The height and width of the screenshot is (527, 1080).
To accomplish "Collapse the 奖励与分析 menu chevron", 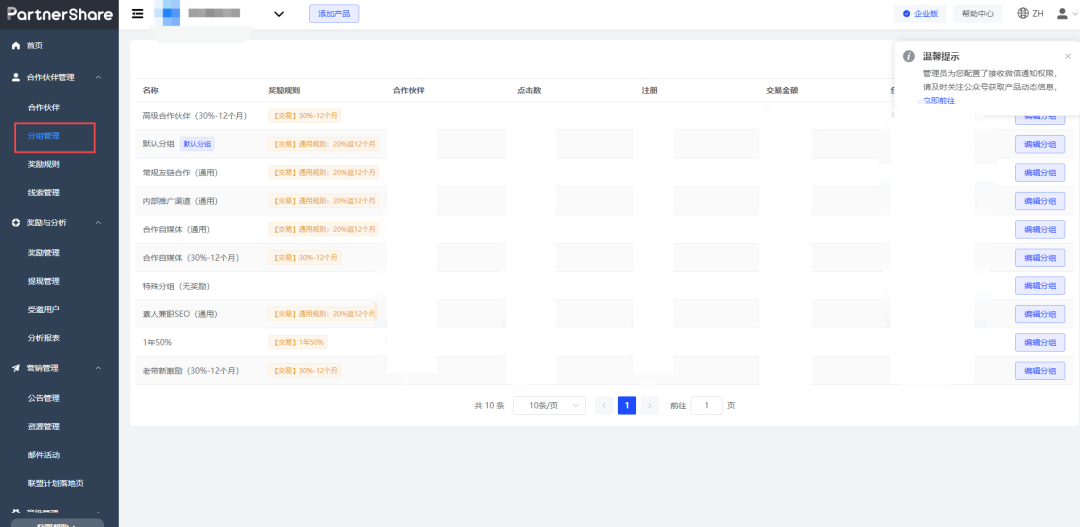I will [98, 223].
